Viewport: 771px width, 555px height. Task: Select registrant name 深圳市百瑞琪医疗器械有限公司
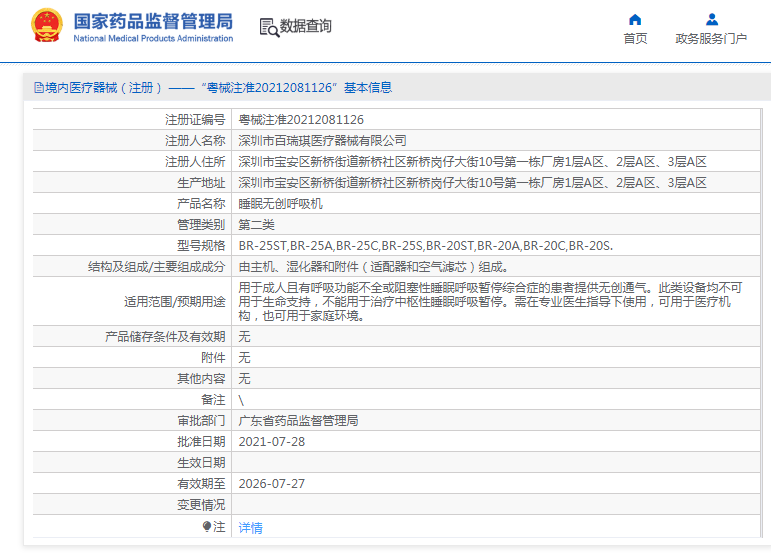322,140
